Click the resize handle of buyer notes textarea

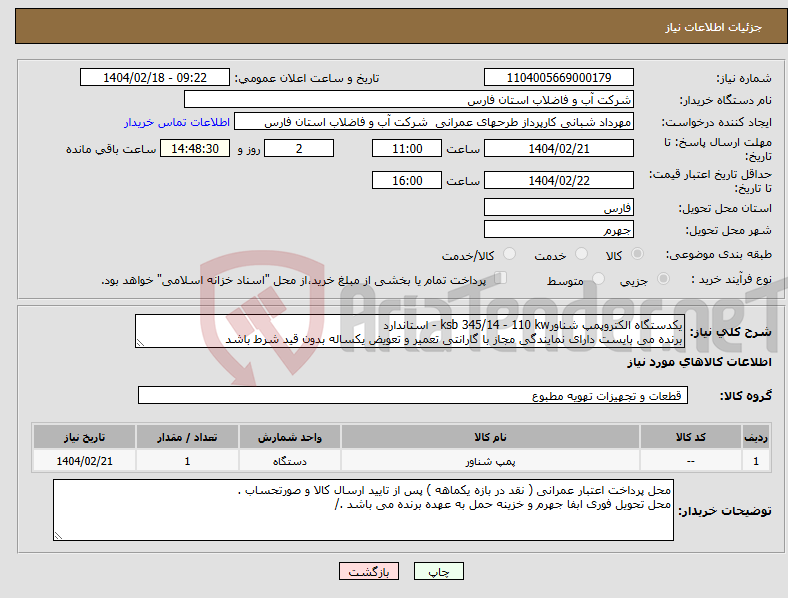coord(58,536)
